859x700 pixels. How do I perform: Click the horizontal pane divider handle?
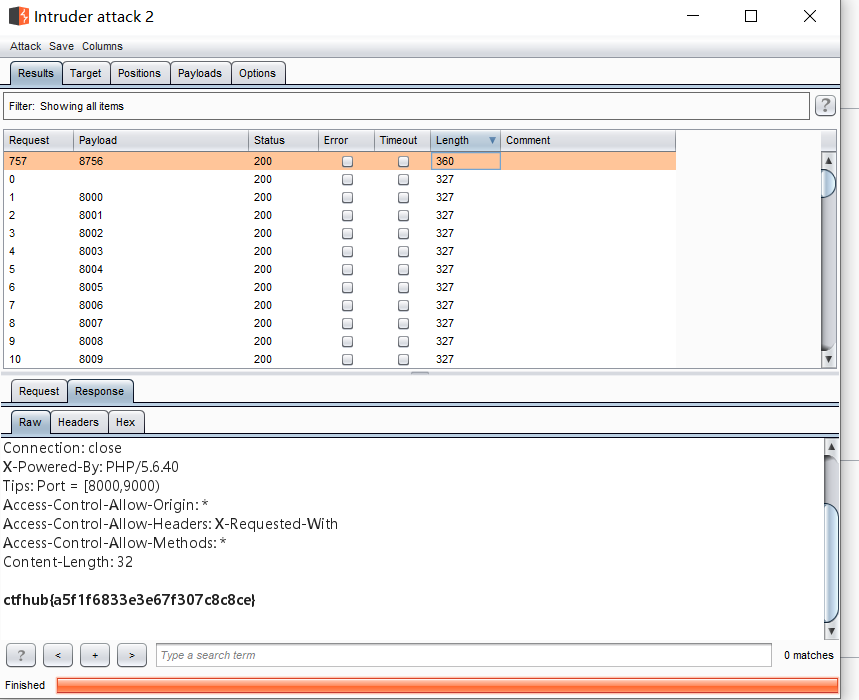pos(420,373)
